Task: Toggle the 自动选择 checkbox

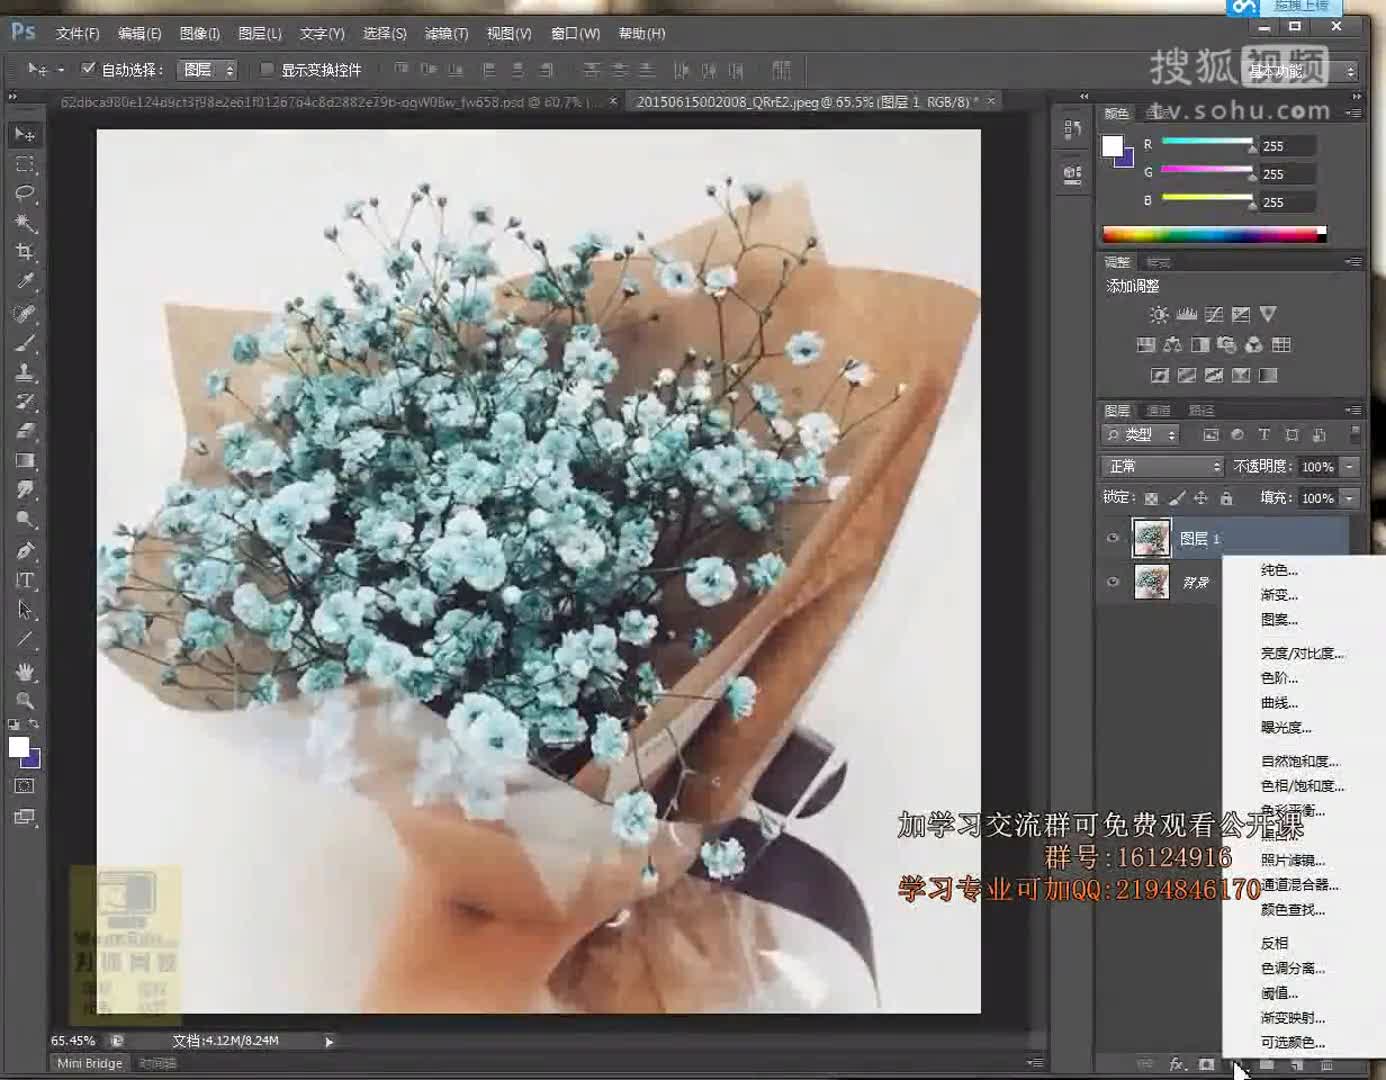Action: point(88,69)
